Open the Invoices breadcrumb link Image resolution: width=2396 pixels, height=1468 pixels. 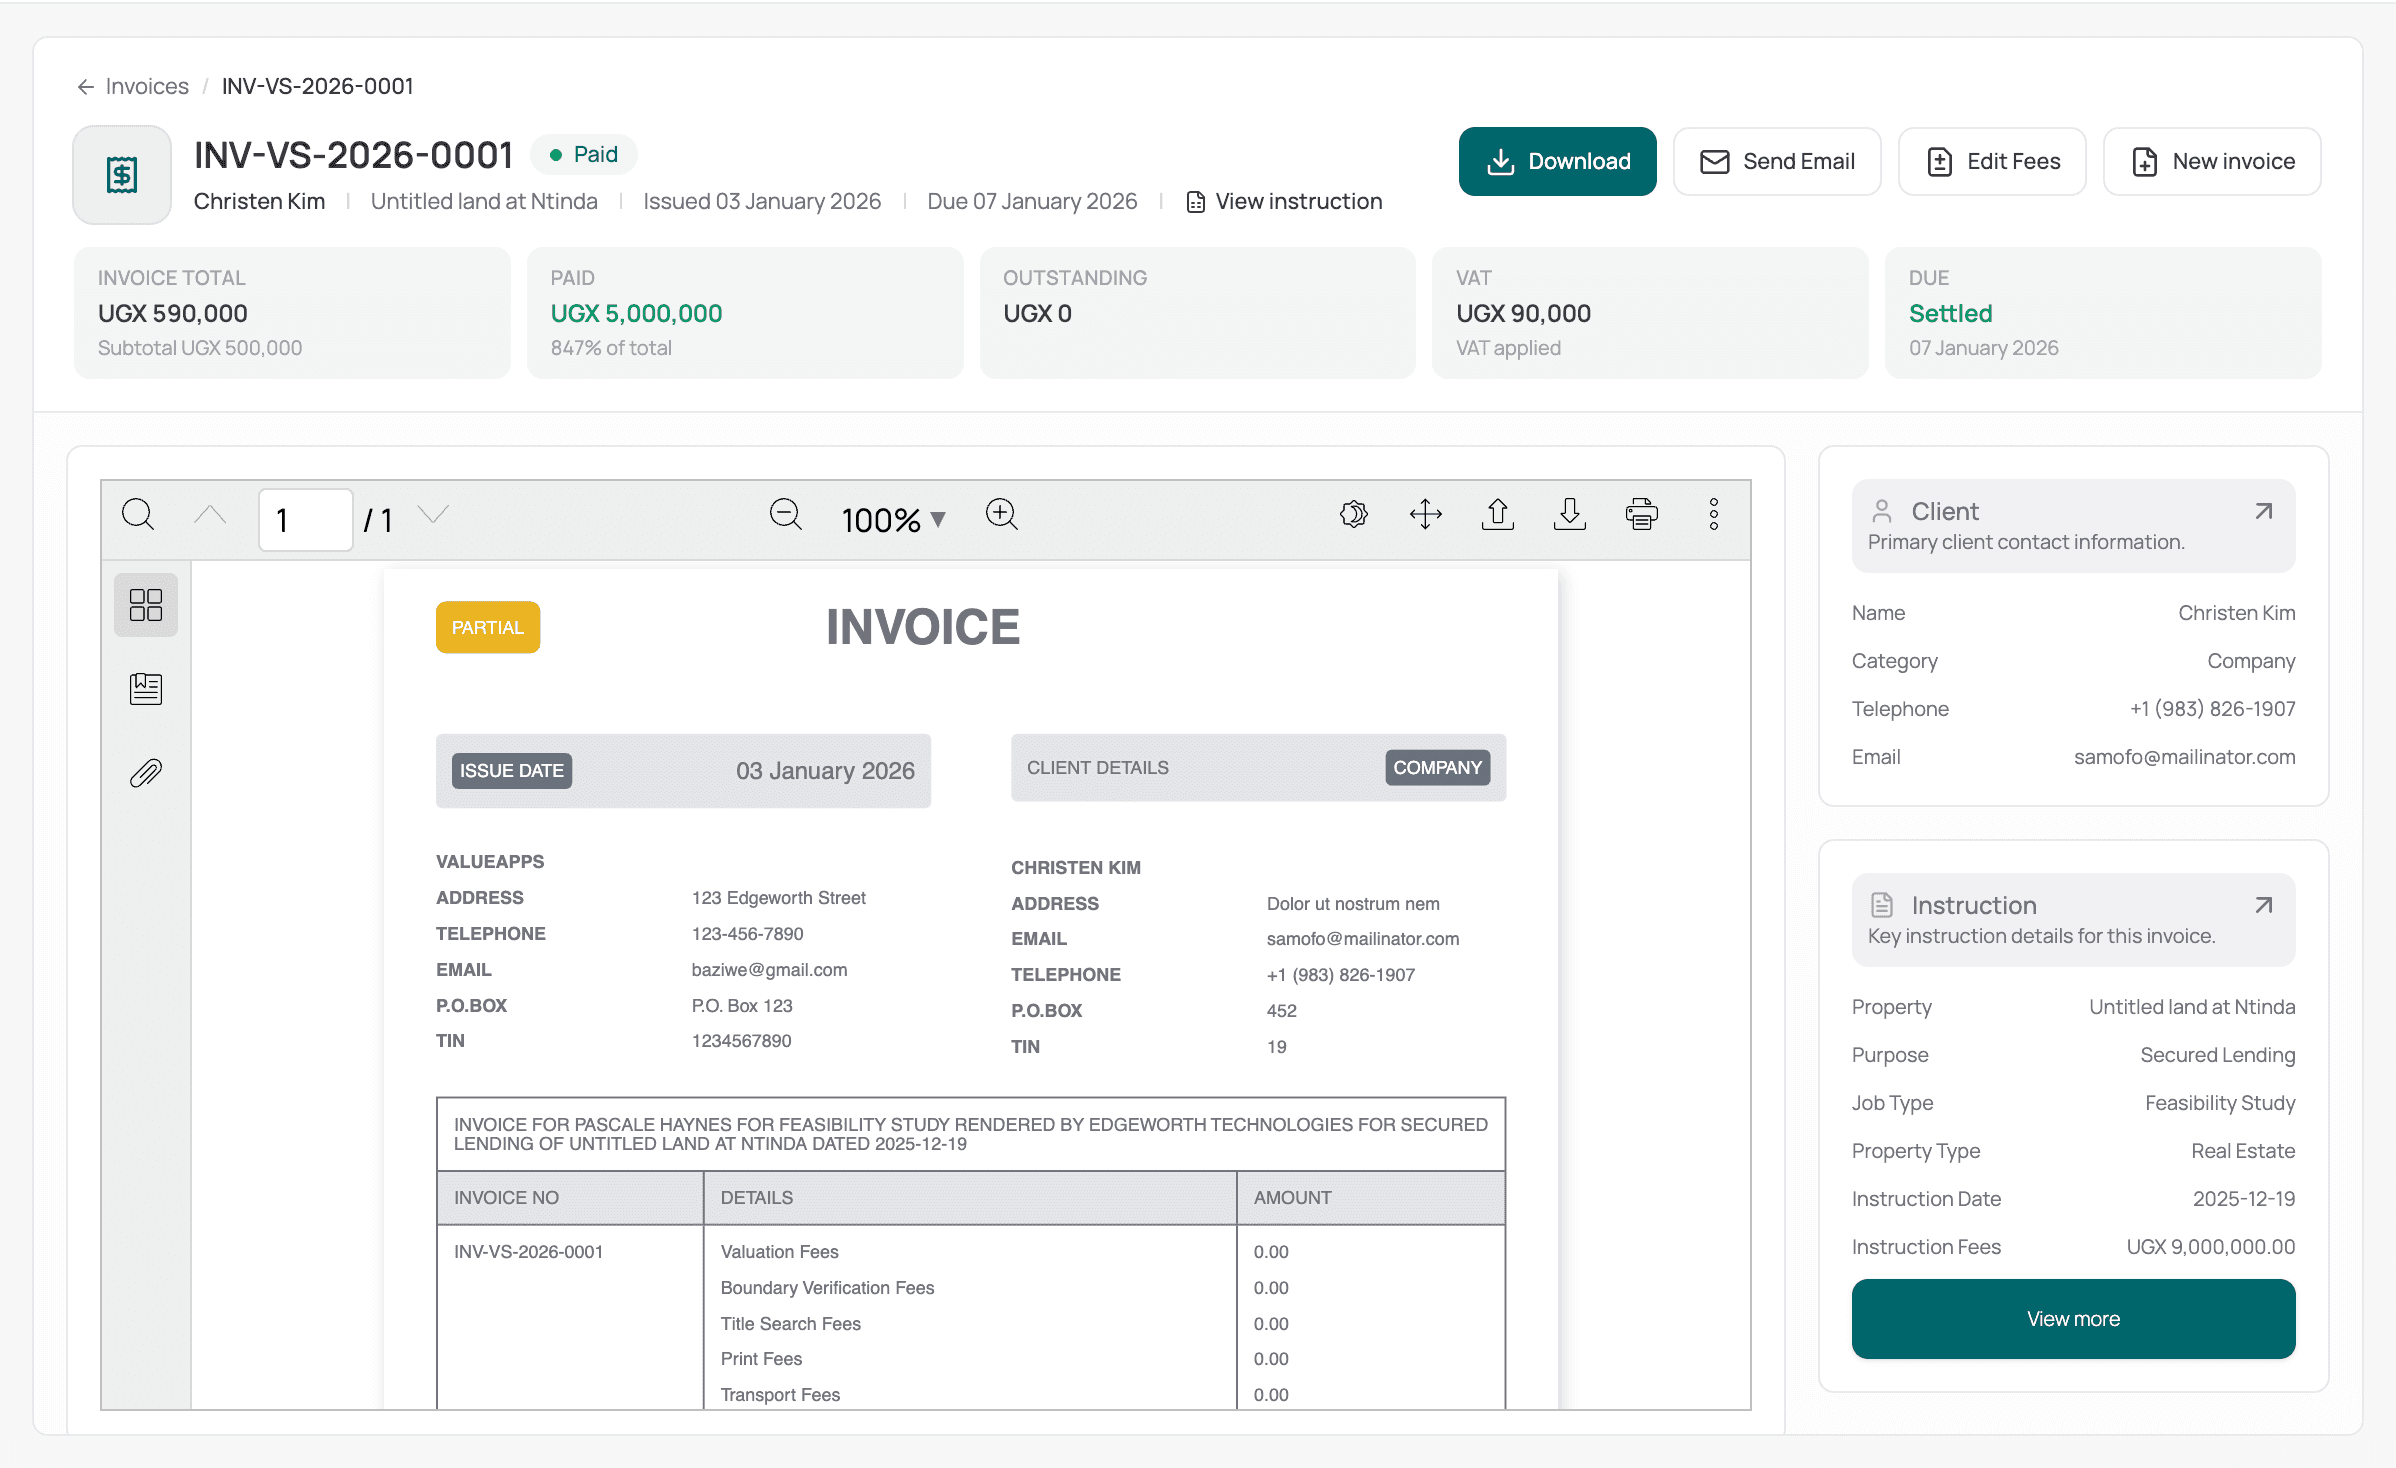pyautogui.click(x=147, y=87)
